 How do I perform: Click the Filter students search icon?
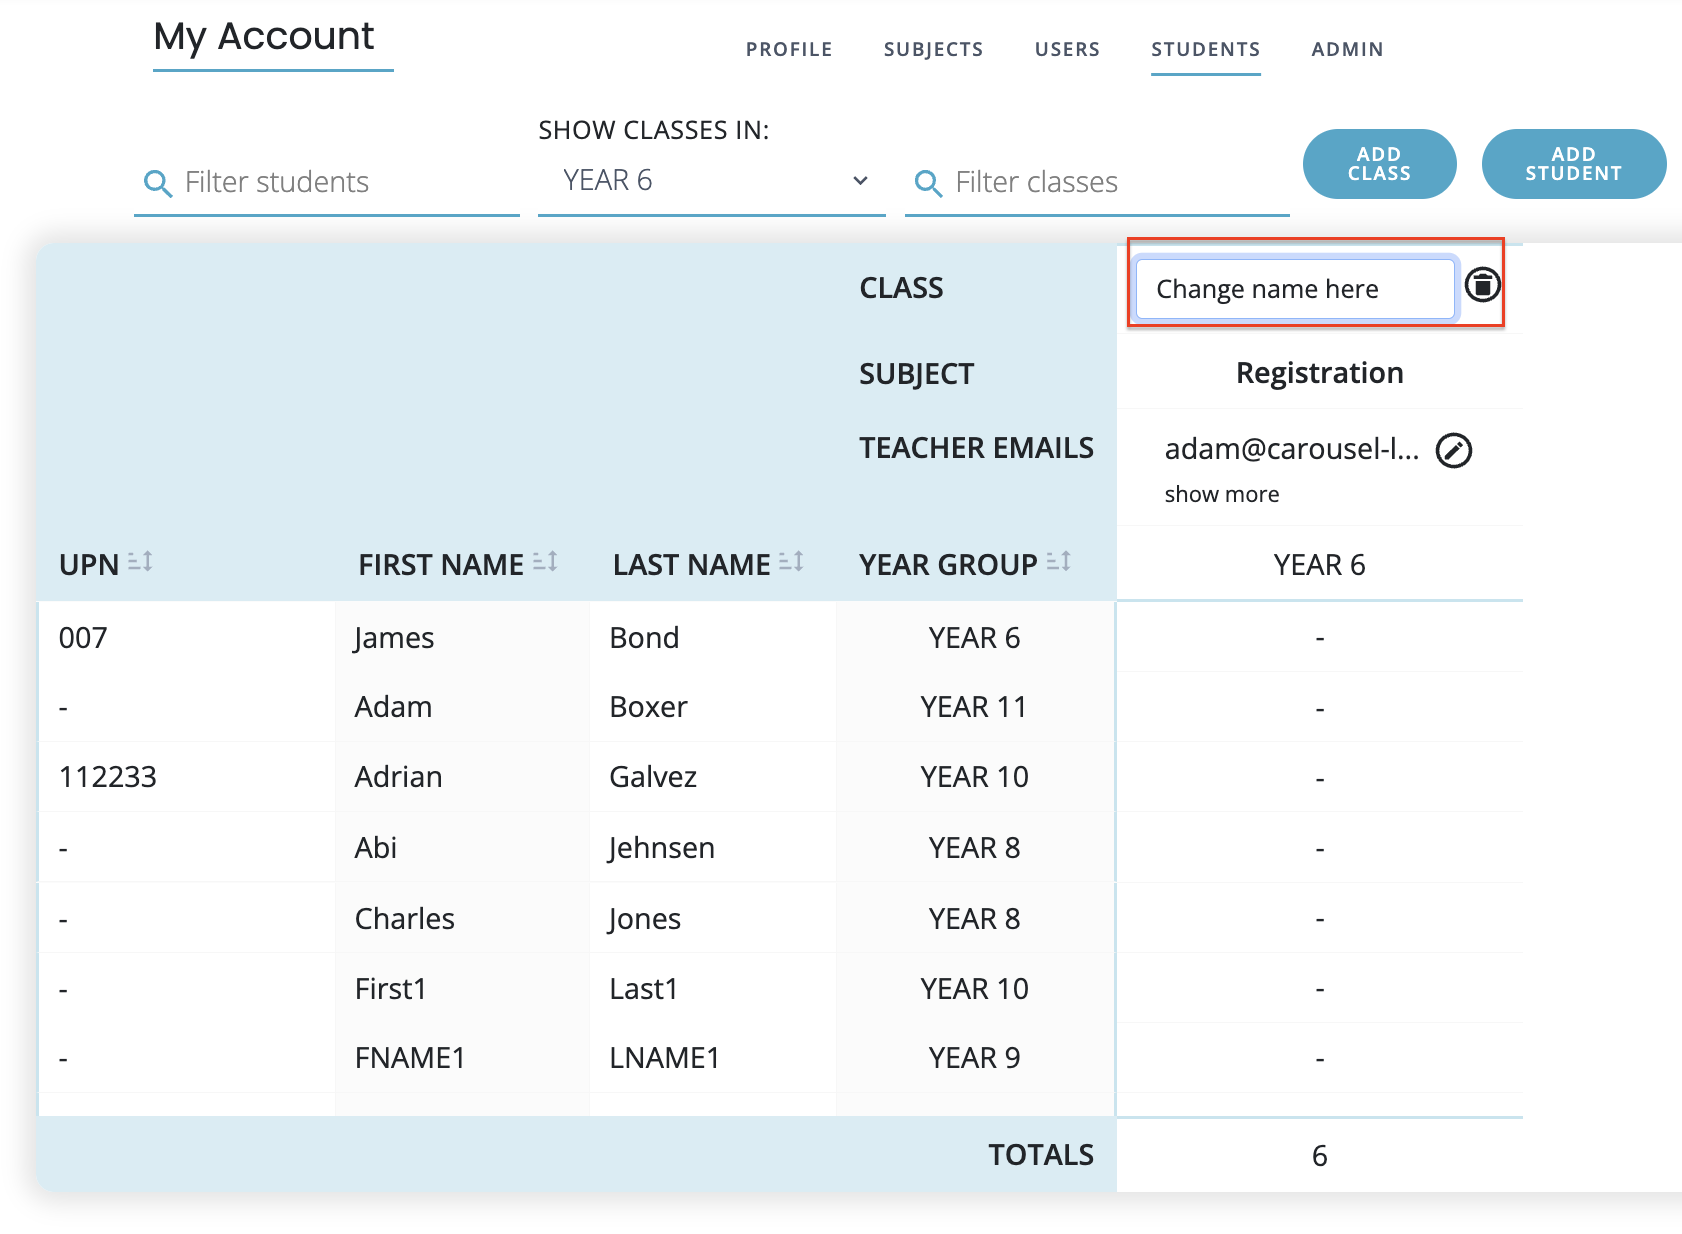(158, 183)
